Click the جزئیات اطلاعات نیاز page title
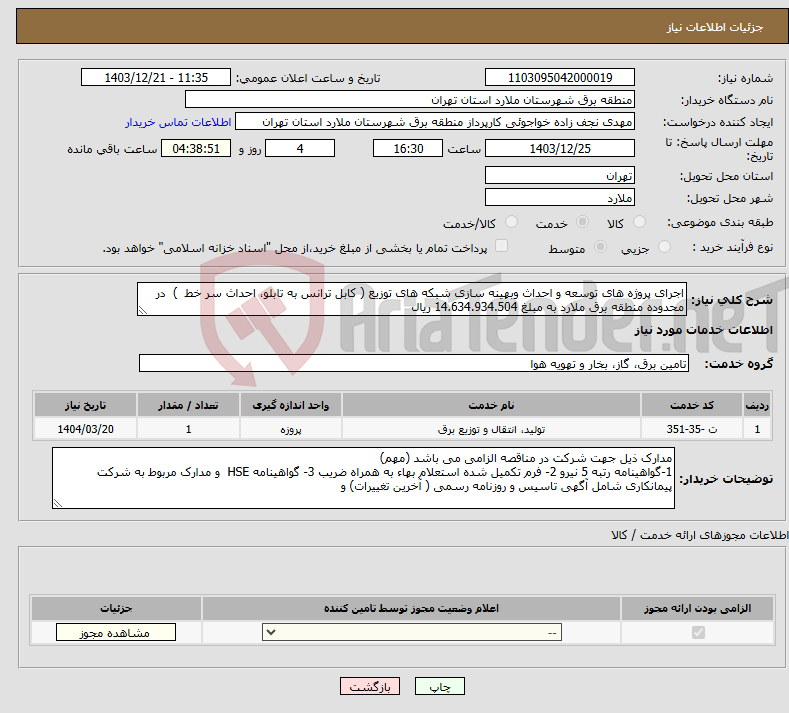Screen dimensions: 789x713 (x=715, y=27)
